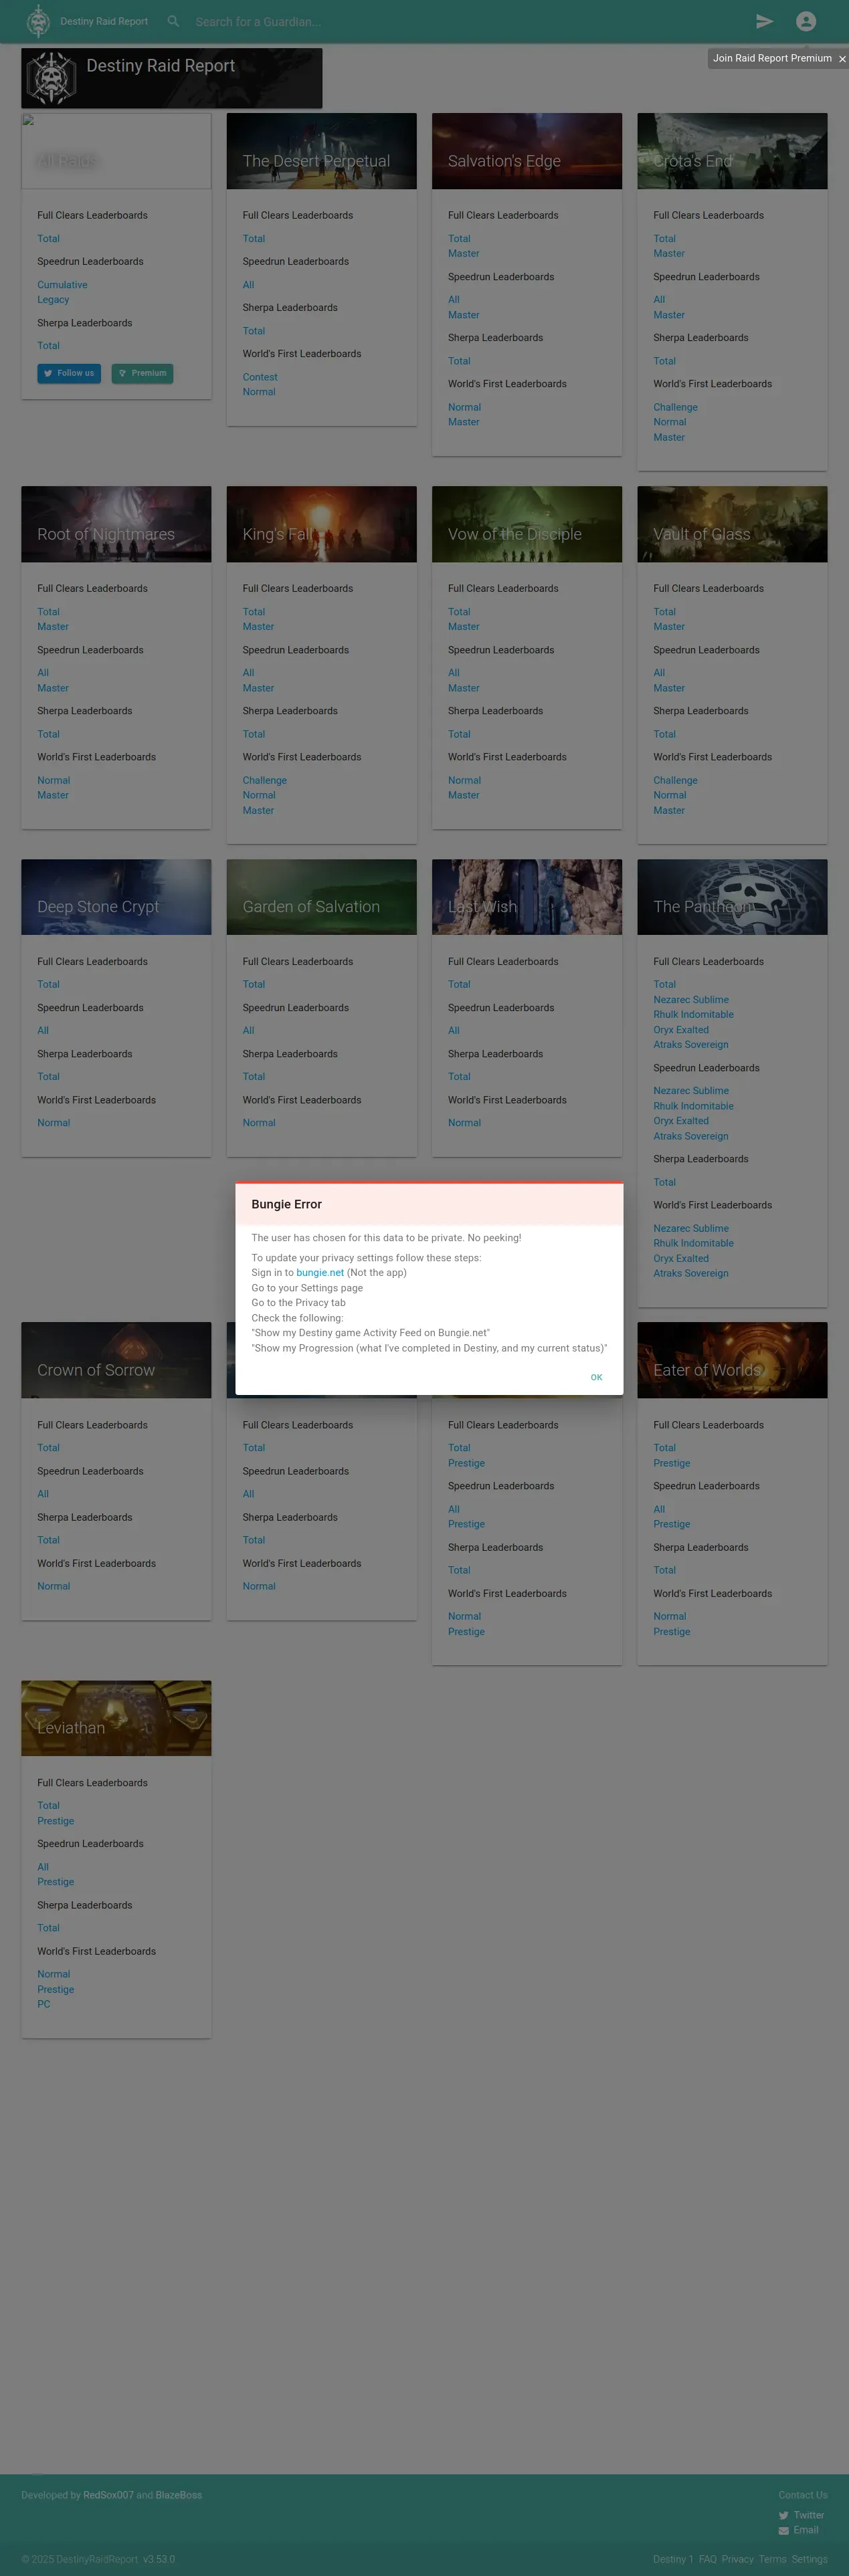849x2576 pixels.
Task: Dismiss the Bungie Error dialog with OK
Action: tap(596, 1377)
